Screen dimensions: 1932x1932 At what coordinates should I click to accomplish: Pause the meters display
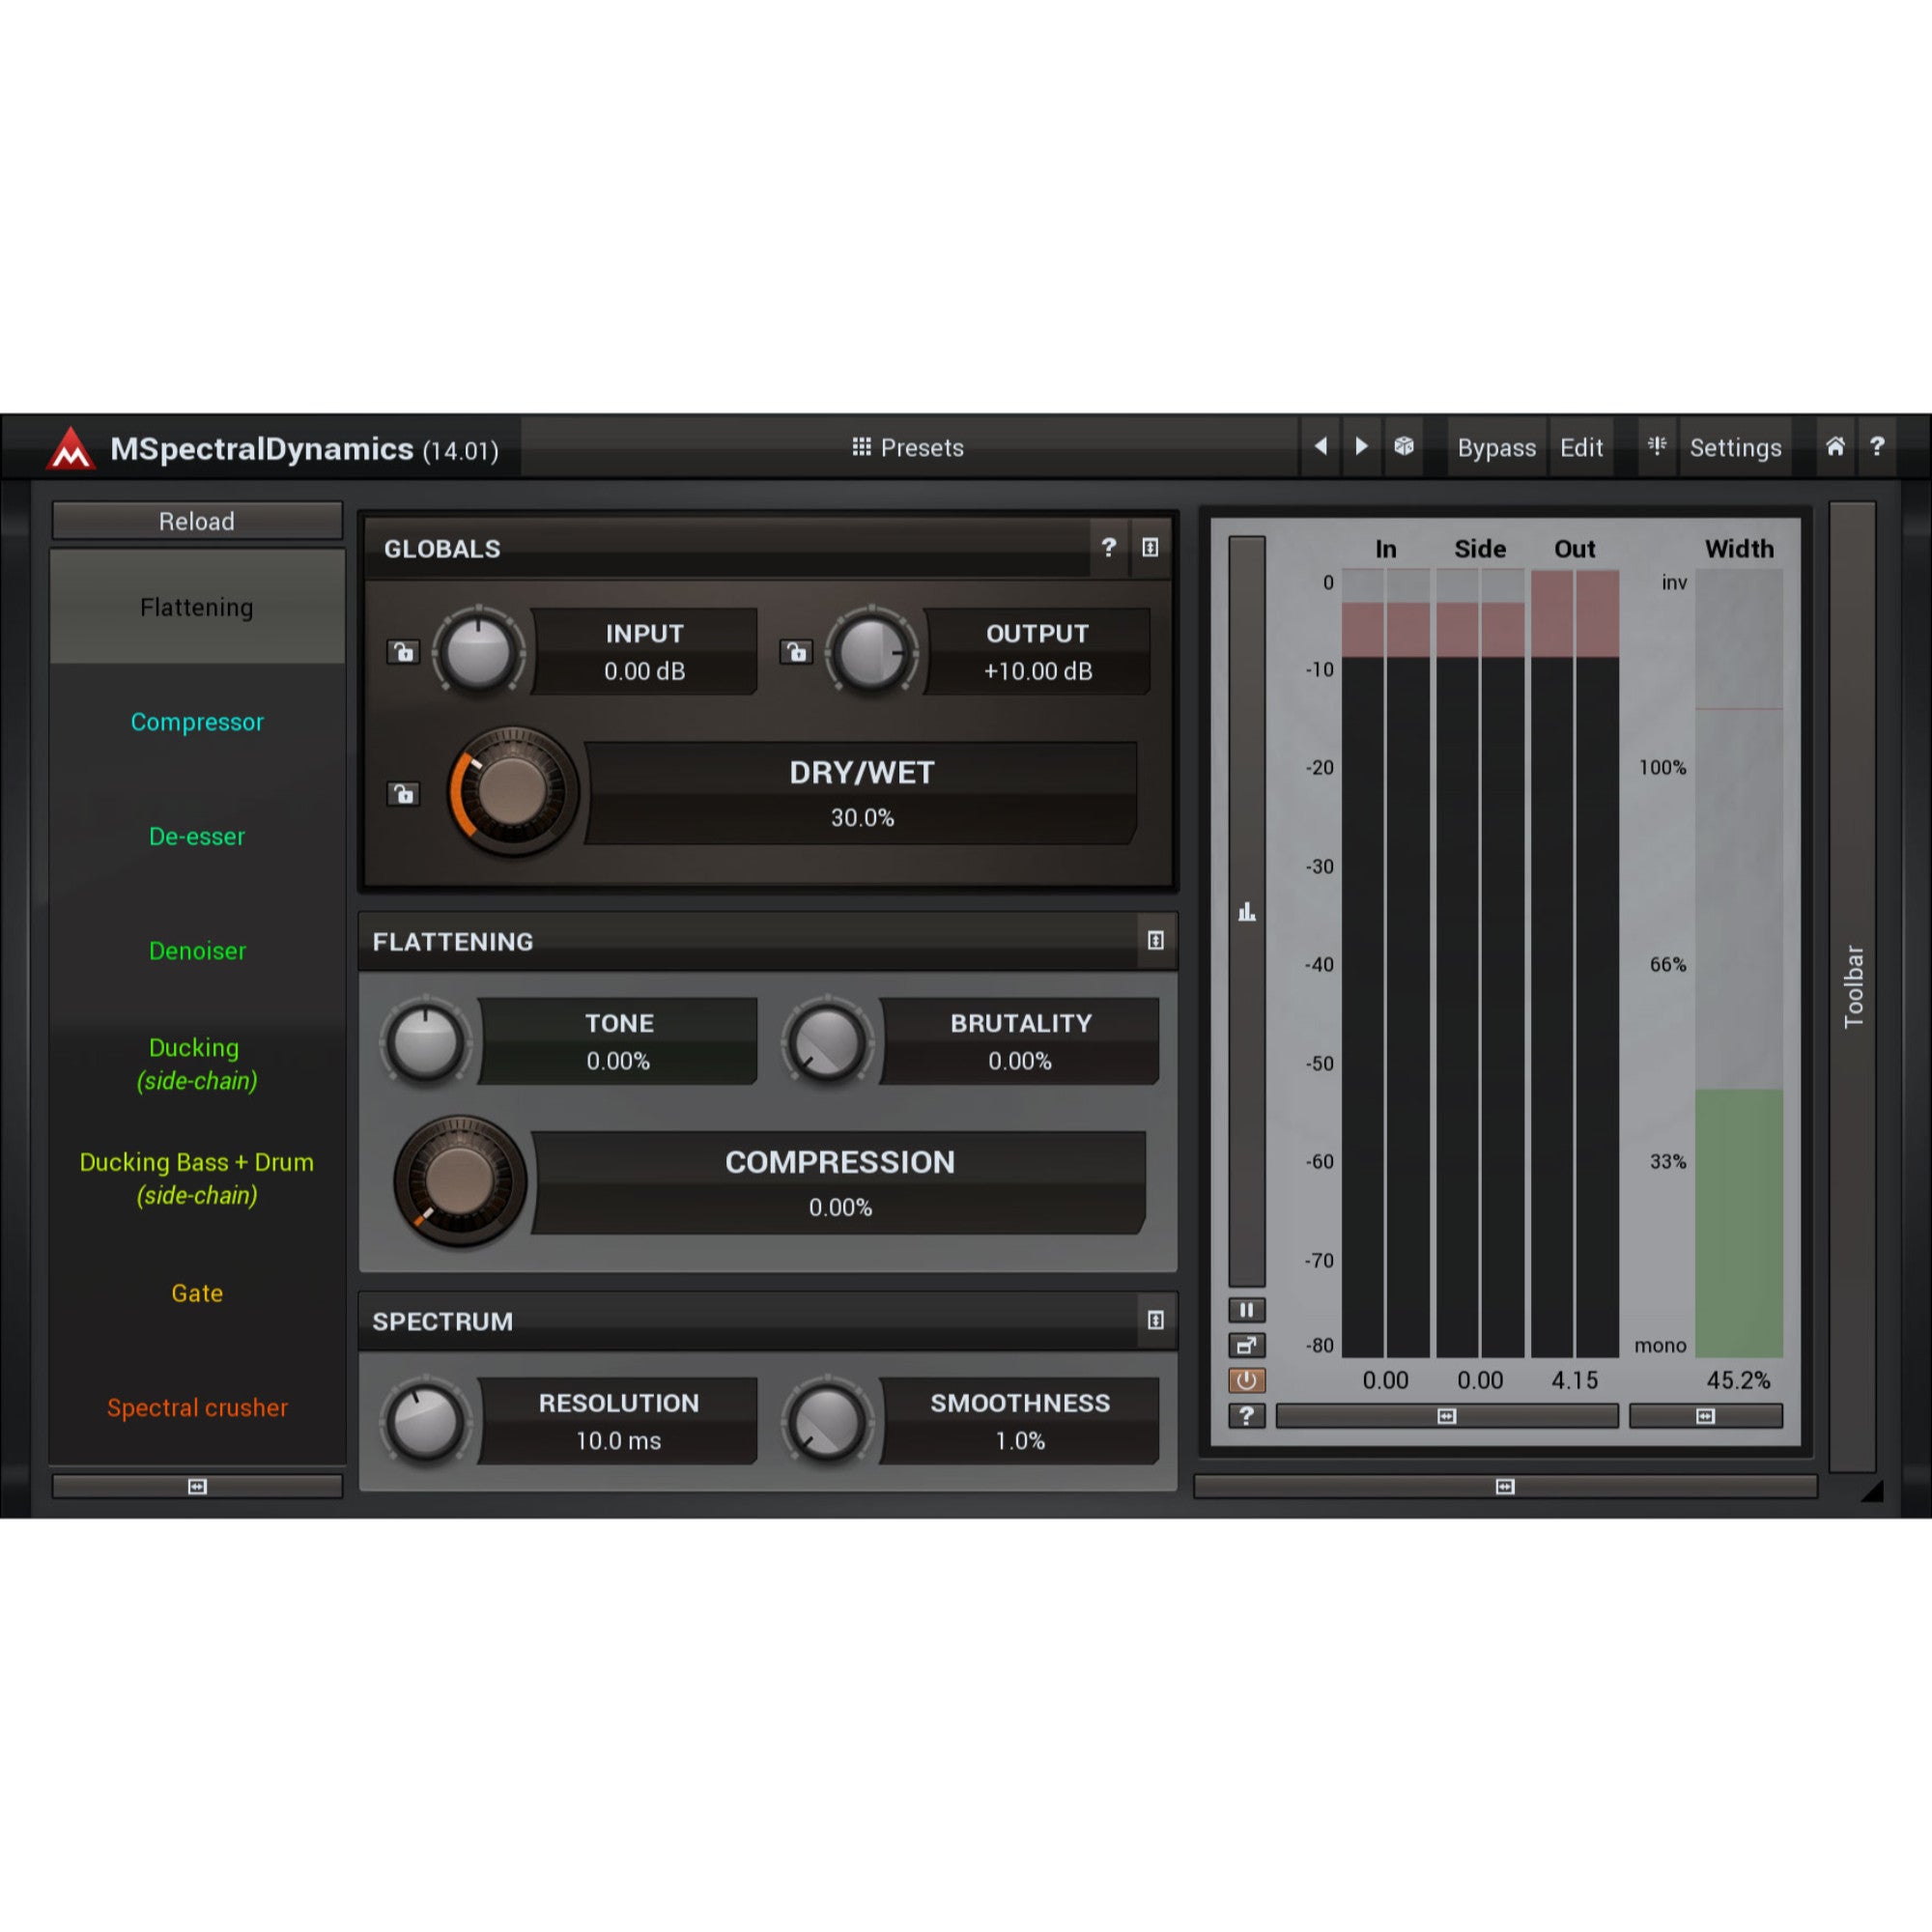1246,1310
